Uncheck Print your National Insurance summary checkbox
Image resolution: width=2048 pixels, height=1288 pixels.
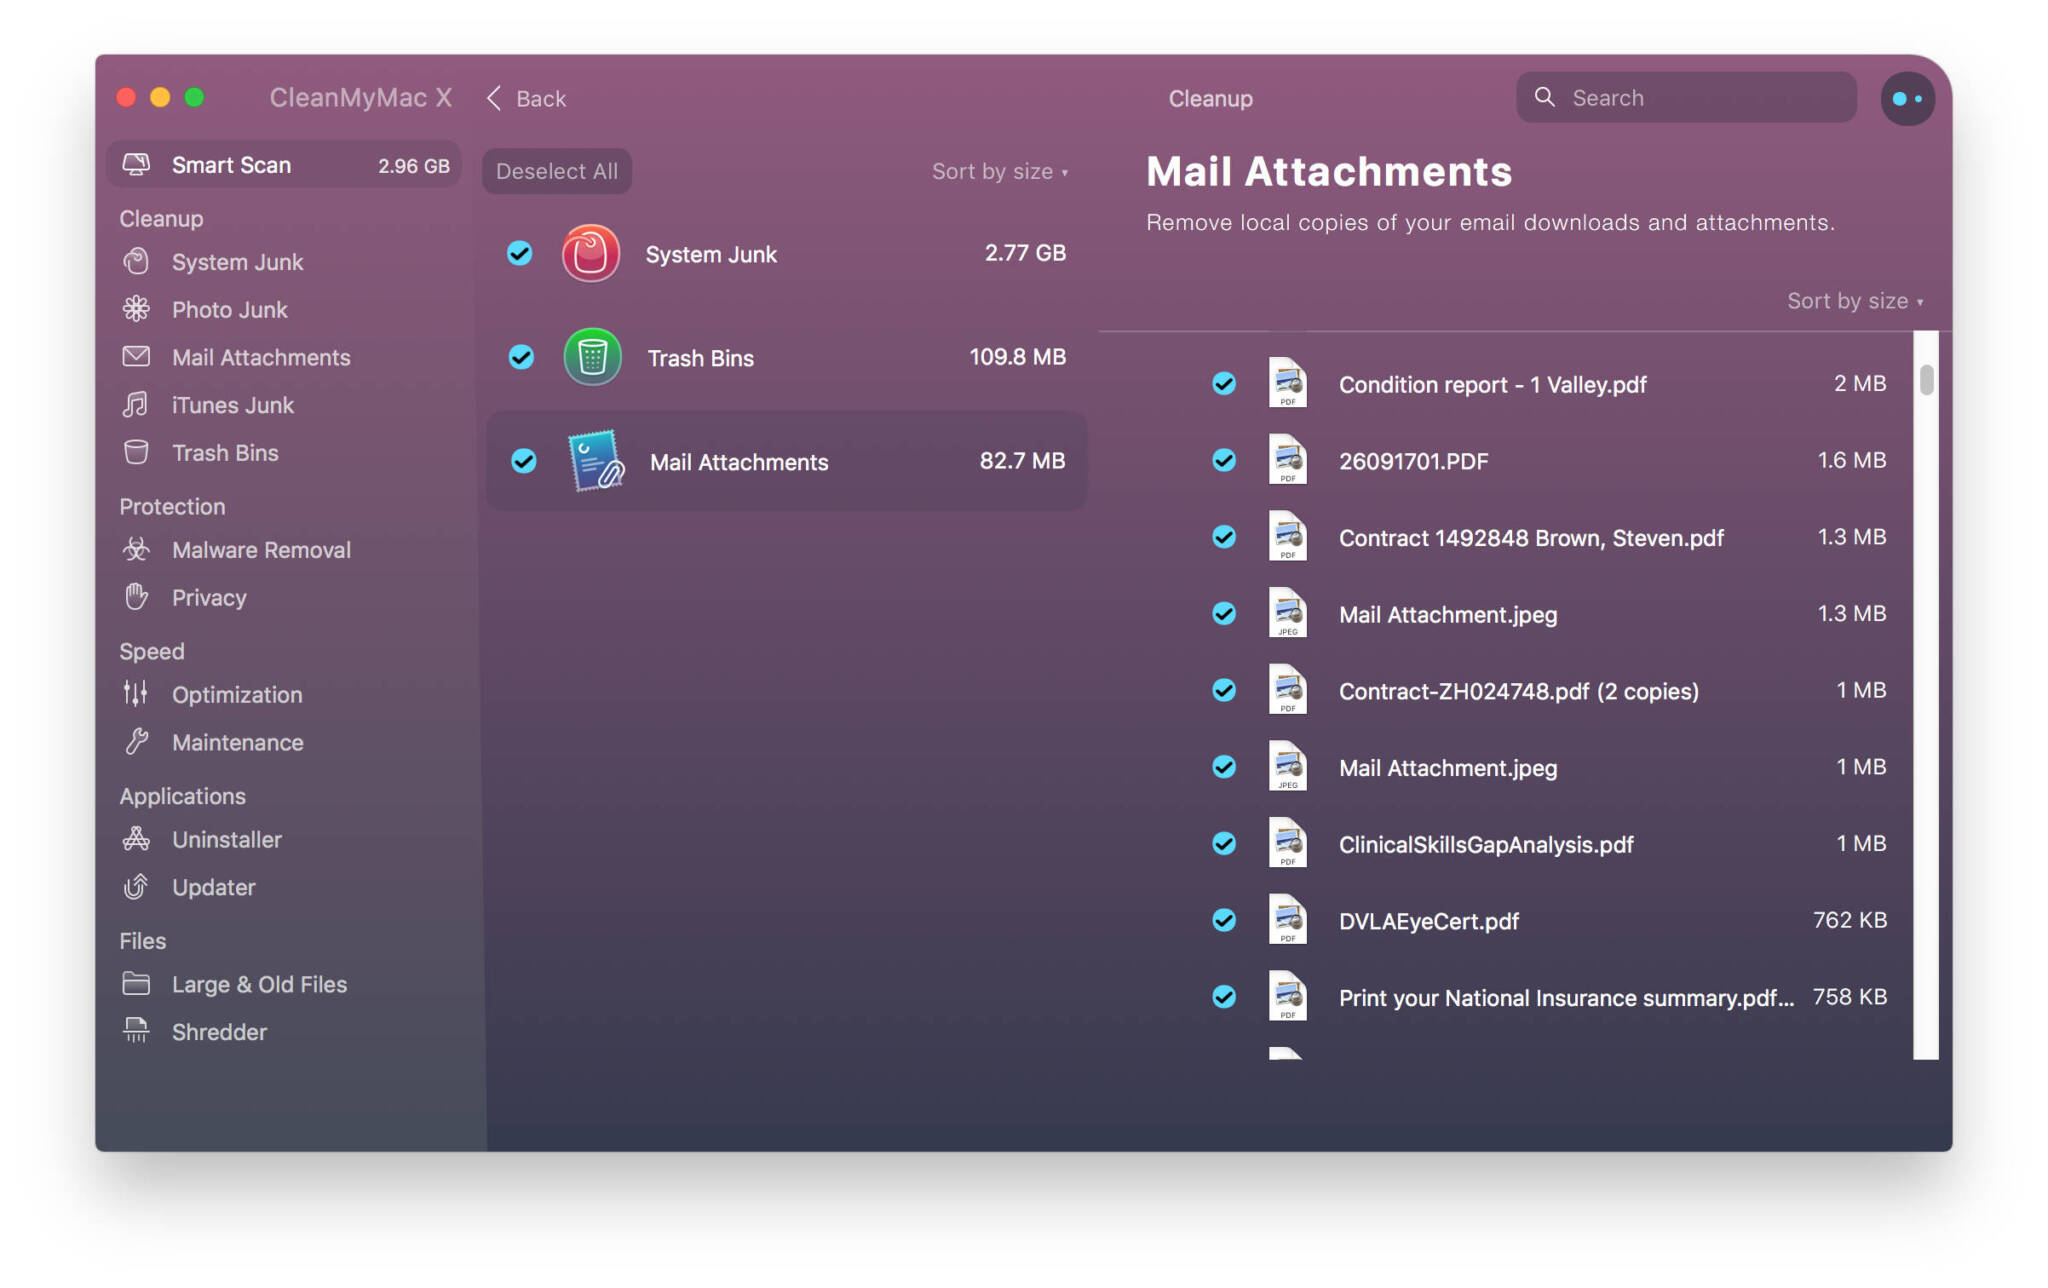1224,997
